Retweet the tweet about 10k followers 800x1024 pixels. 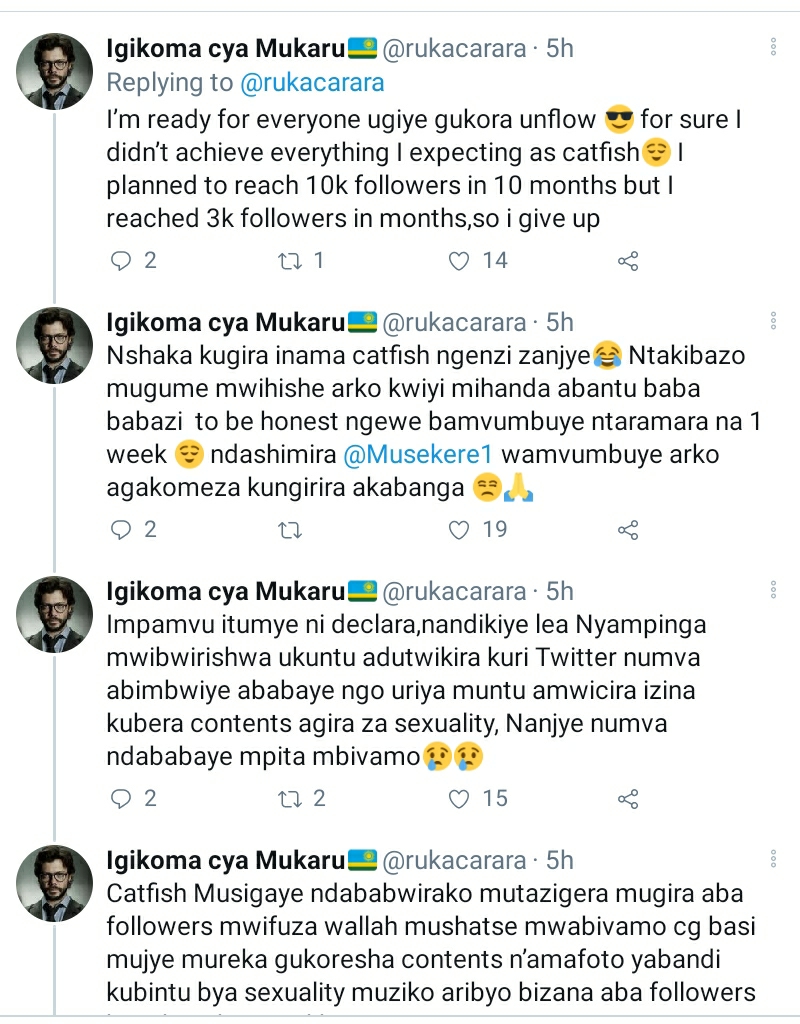[x=289, y=261]
